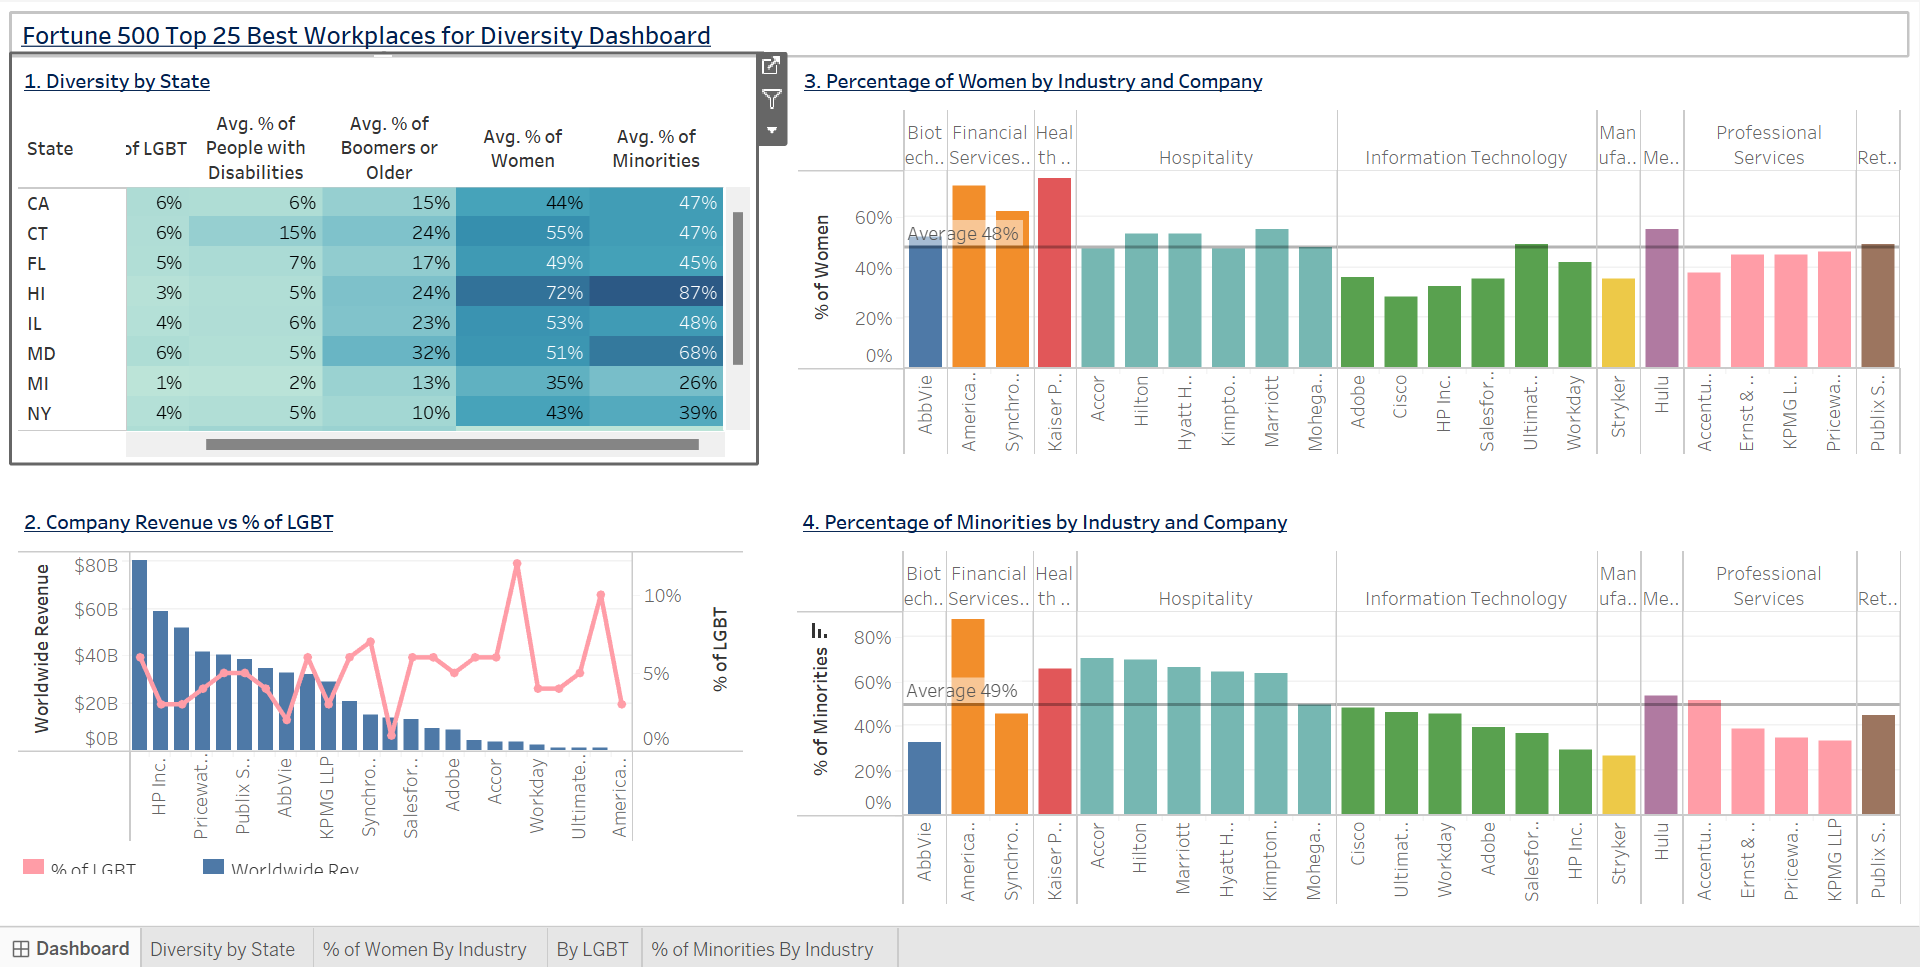
Task: Click the '1. Diversity by State' heading
Action: (117, 81)
